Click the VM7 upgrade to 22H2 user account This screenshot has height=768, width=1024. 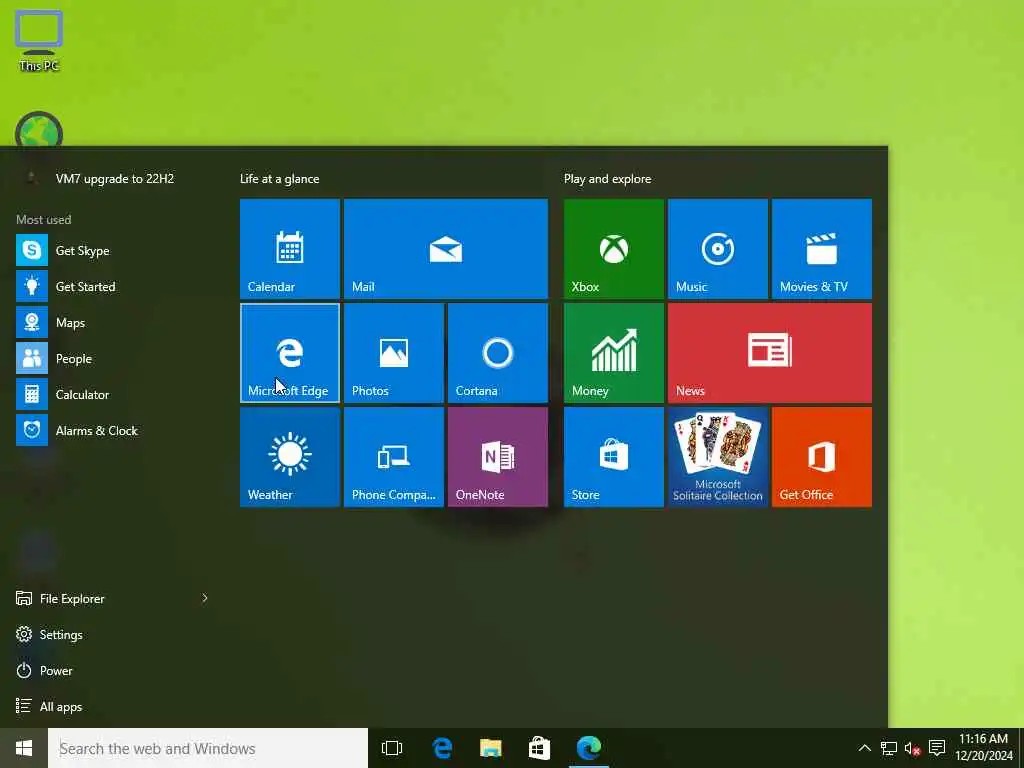pyautogui.click(x=112, y=178)
